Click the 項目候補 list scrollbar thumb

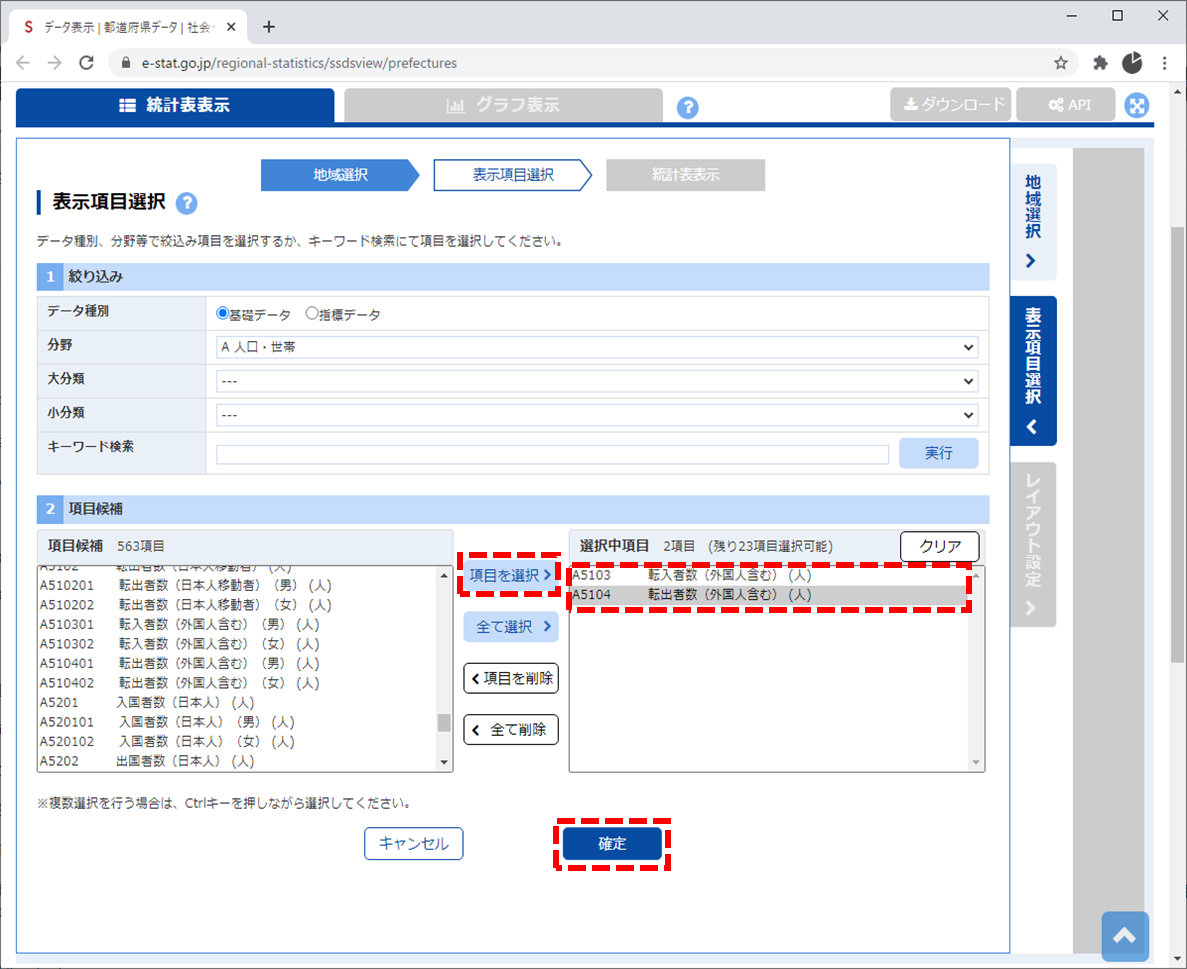coord(444,722)
